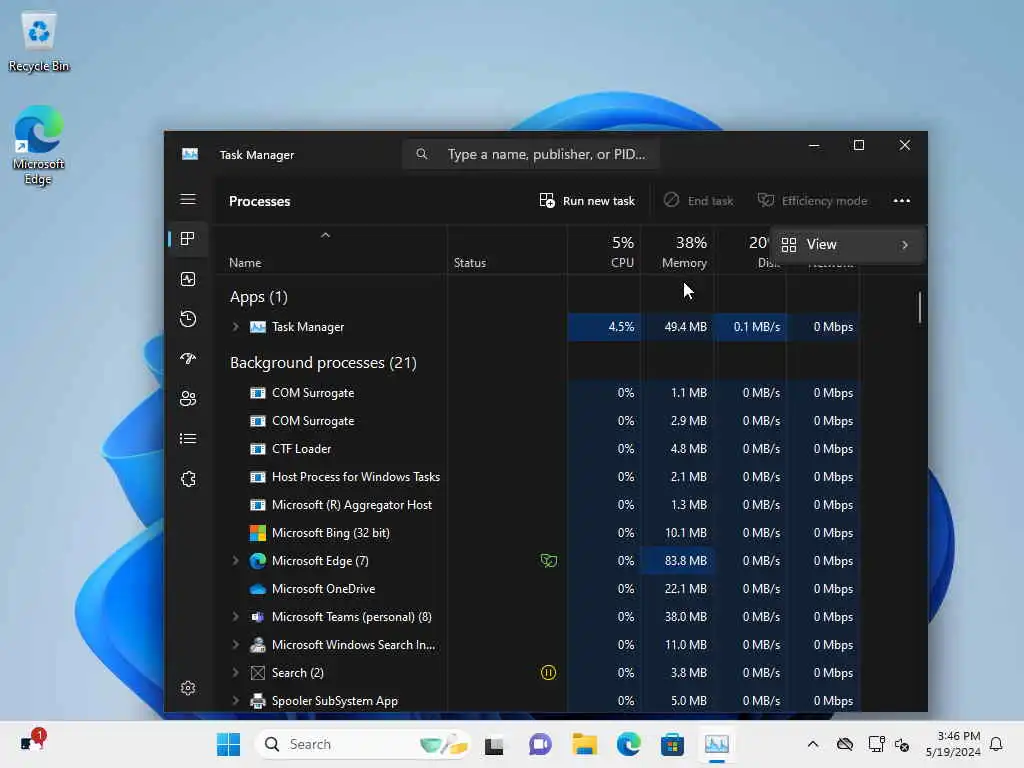
Task: Click the 4.5% CPU cell for Task Manager
Action: (x=604, y=327)
